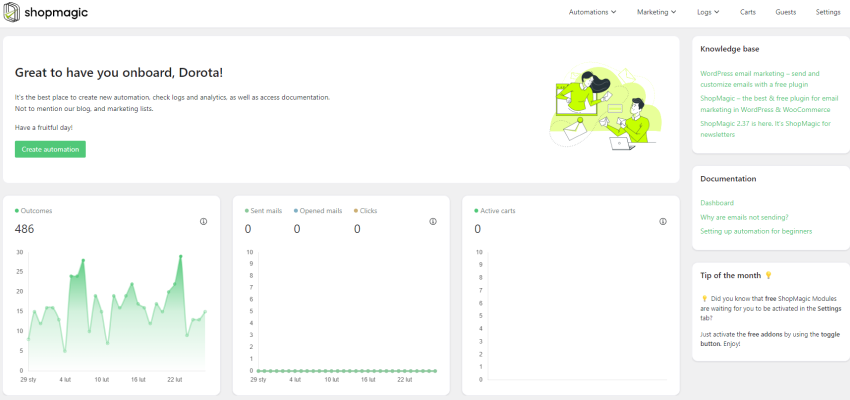Open the Dashboard documentation link

(717, 203)
